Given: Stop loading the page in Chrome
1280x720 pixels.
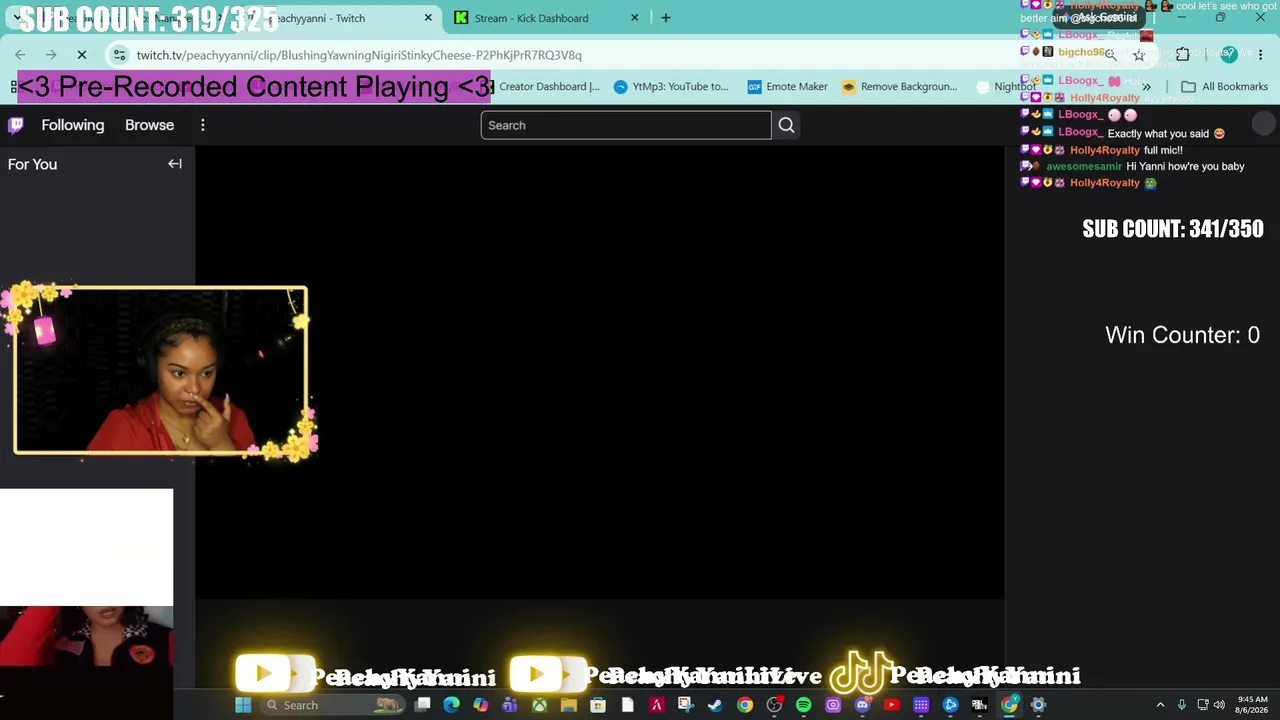Looking at the screenshot, I should [82, 55].
